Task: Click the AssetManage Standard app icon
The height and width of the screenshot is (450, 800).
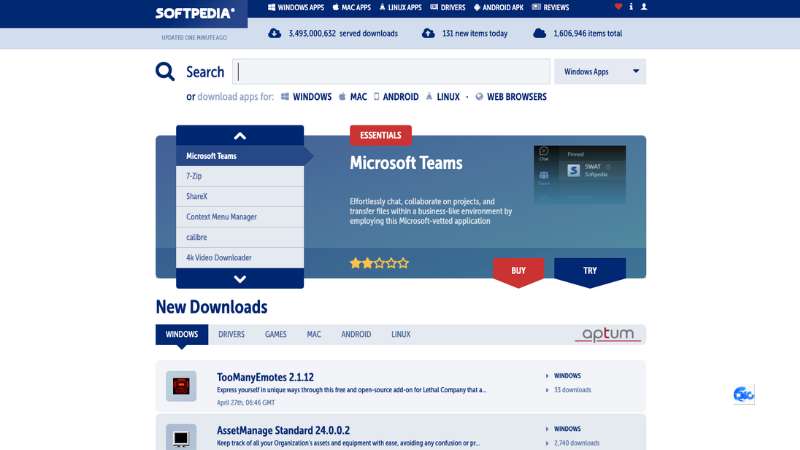Action: 181,437
